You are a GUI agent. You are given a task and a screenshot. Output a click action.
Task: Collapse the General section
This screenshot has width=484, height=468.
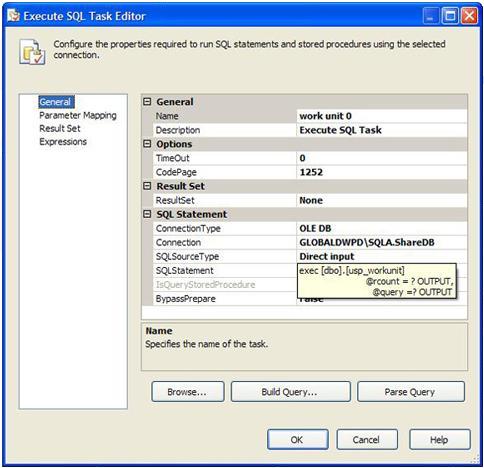(x=147, y=102)
